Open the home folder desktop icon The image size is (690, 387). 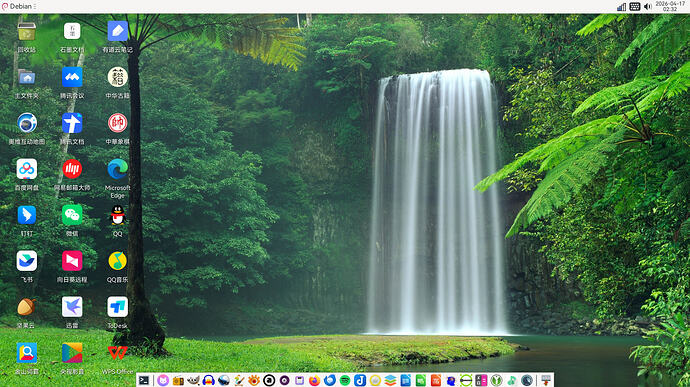[27, 77]
